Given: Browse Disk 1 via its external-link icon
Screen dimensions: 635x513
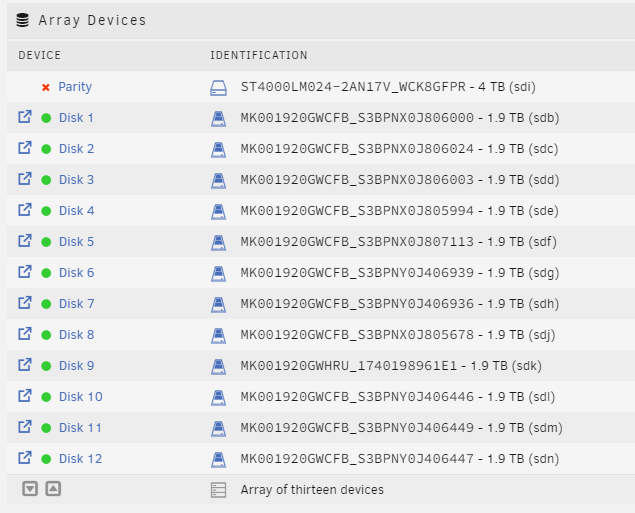Looking at the screenshot, I should 25,117.
